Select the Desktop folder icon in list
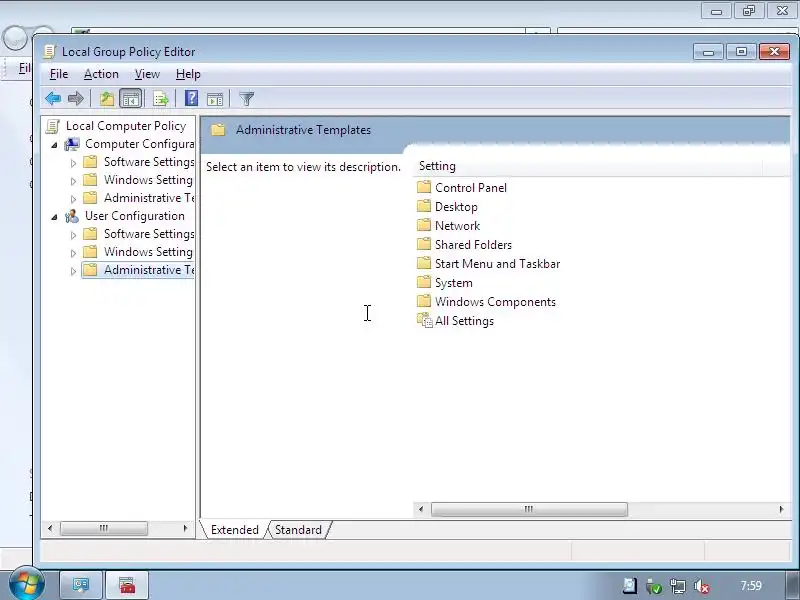Image resolution: width=800 pixels, height=600 pixels. [x=424, y=206]
